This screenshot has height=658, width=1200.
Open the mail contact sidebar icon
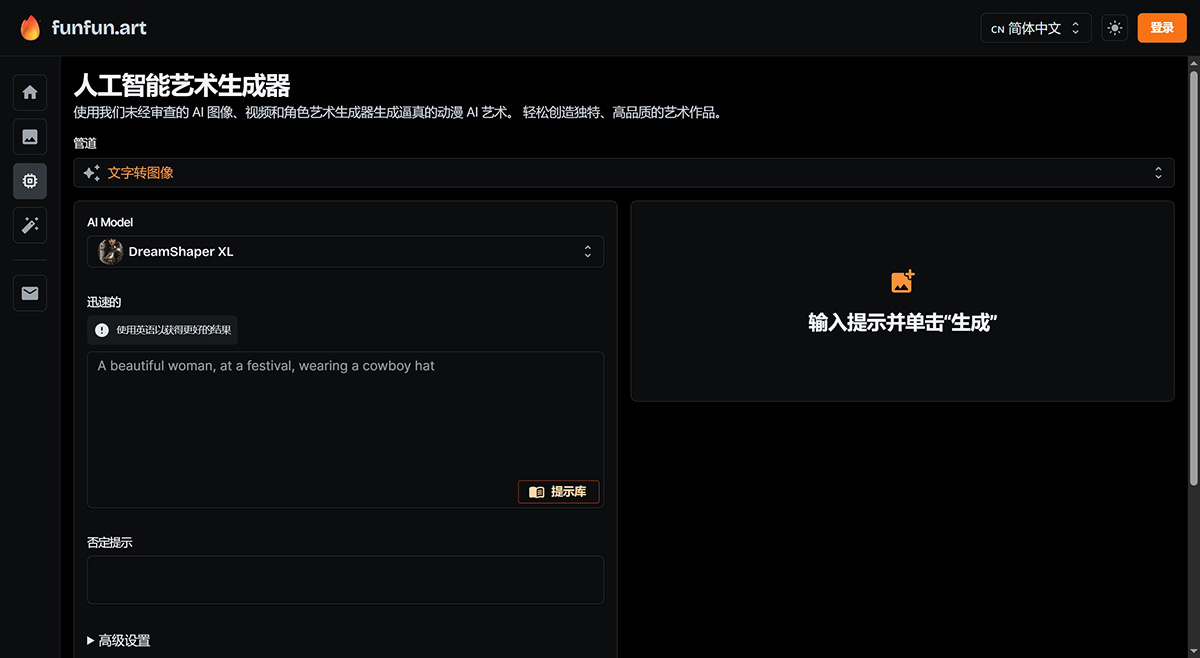click(x=30, y=293)
